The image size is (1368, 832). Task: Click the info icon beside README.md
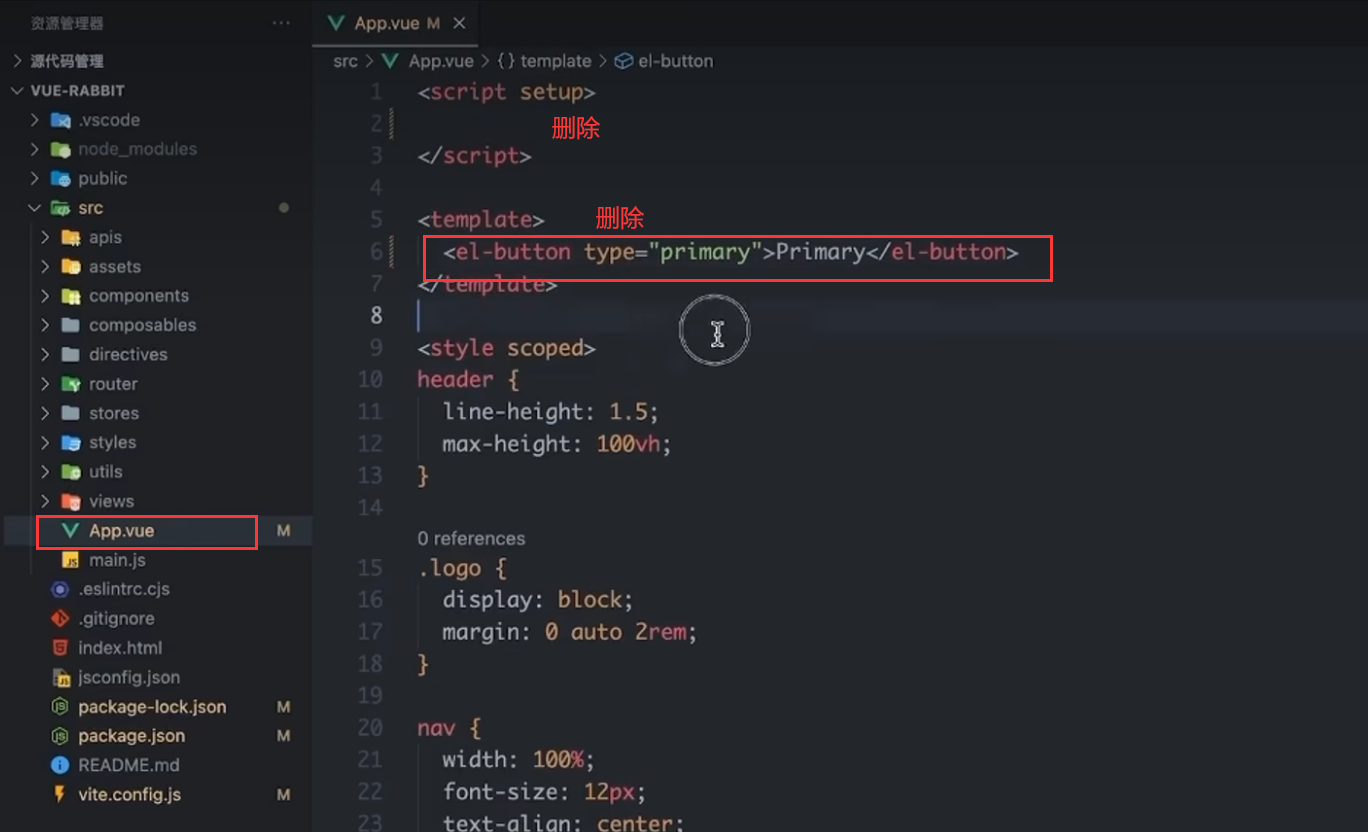[60, 764]
